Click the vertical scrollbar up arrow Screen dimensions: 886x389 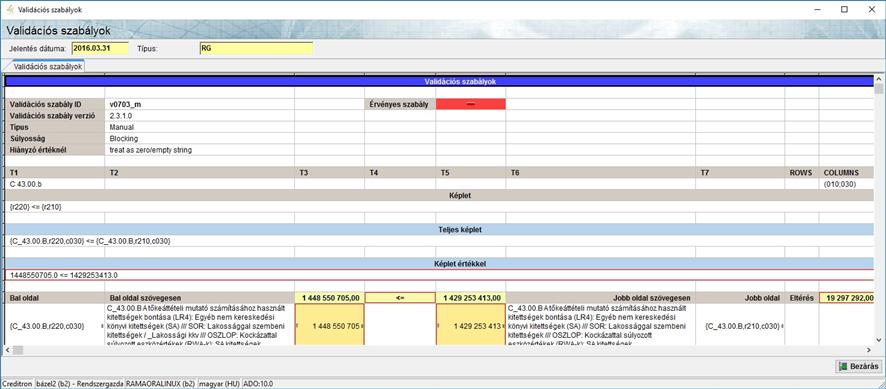(879, 79)
